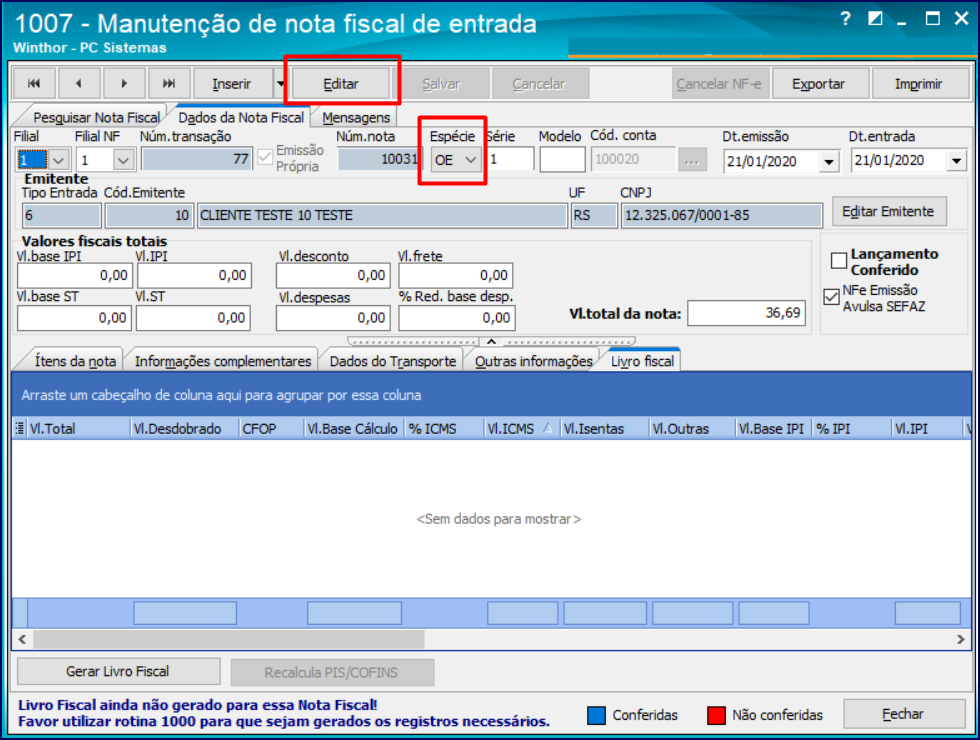Screen dimensions: 980x740
Task: Click the Fechar button
Action: (x=904, y=714)
